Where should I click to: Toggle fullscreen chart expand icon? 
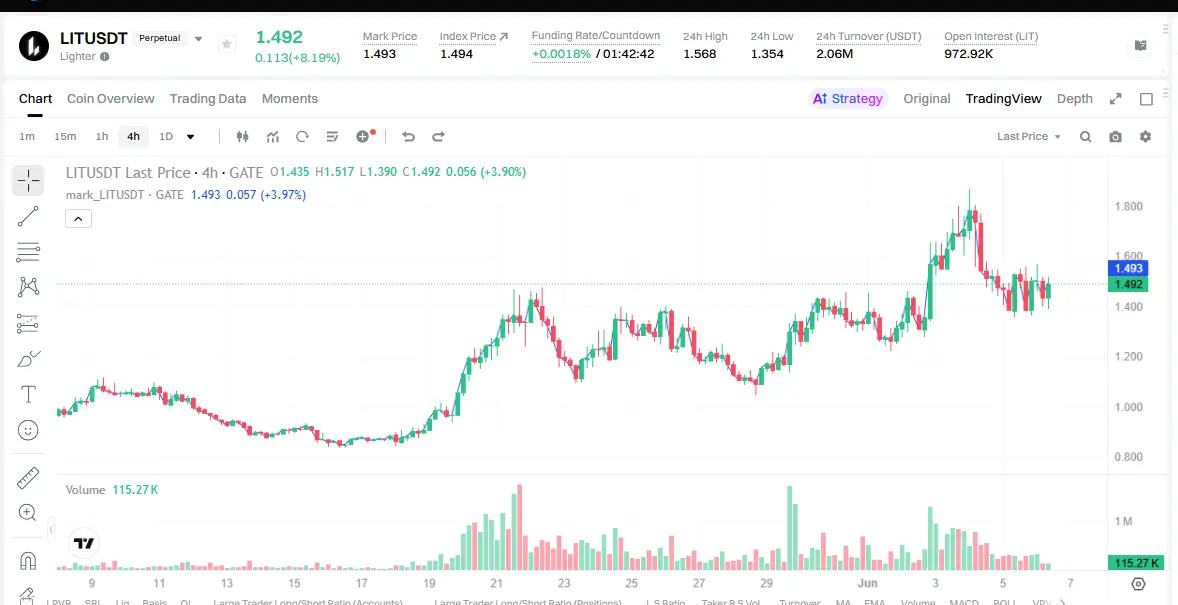1116,98
